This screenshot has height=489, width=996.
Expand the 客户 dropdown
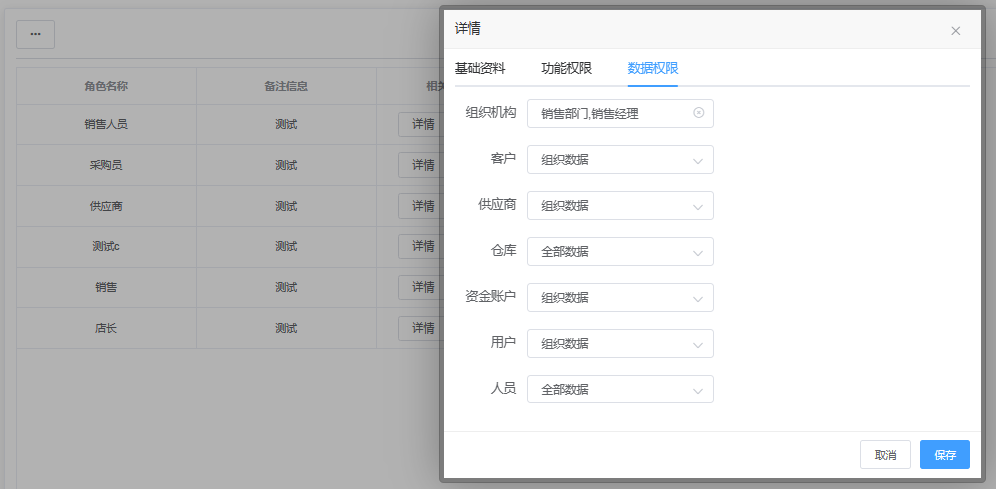(619, 160)
